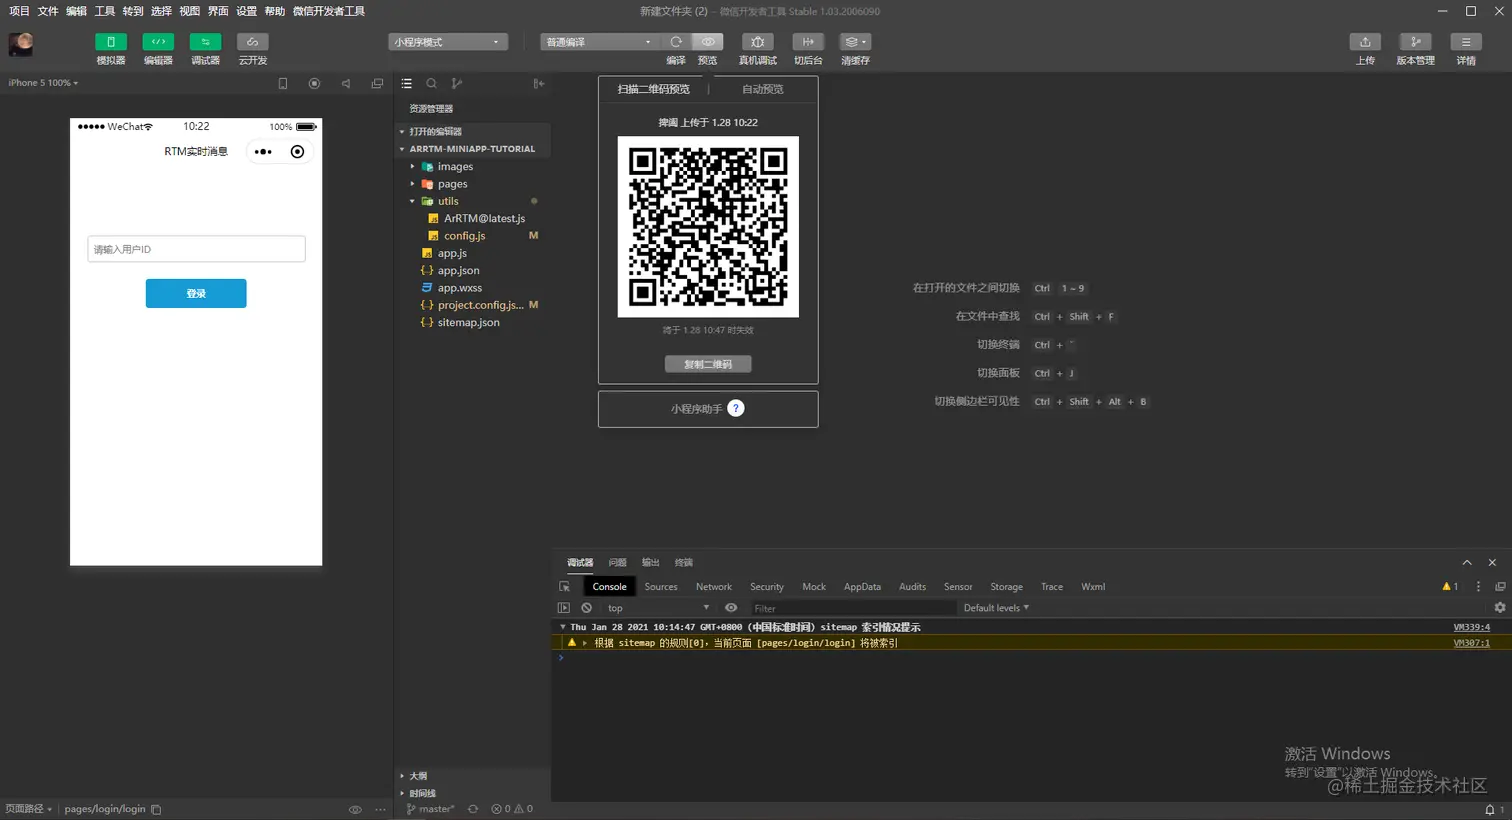This screenshot has height=820, width=1512.
Task: Start 真机调试 remote device debugging
Action: 757,42
